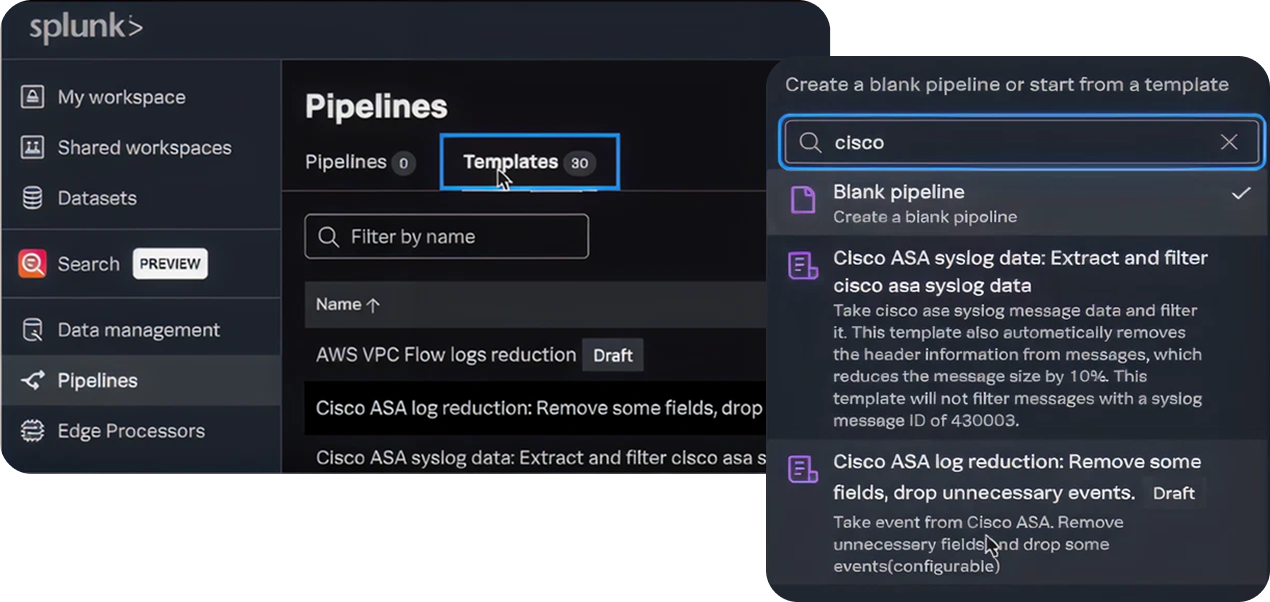Open the Templates tab
Viewport: 1270px width, 602px height.
coord(528,162)
